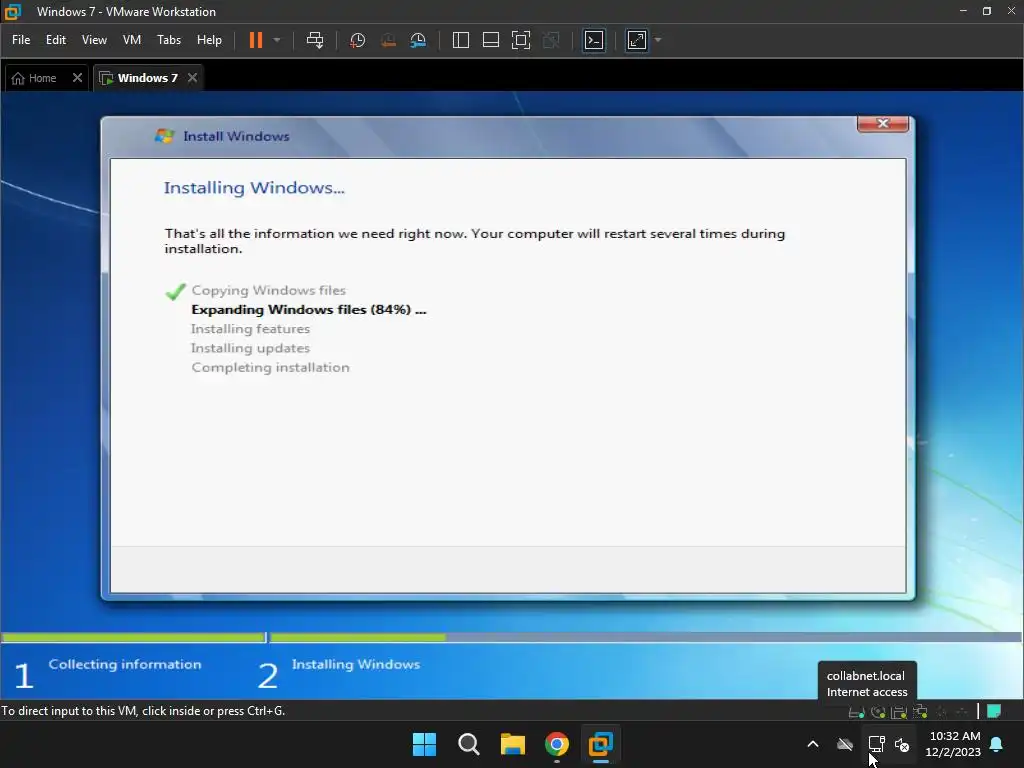Open the View menu
The image size is (1024, 768).
tap(94, 40)
